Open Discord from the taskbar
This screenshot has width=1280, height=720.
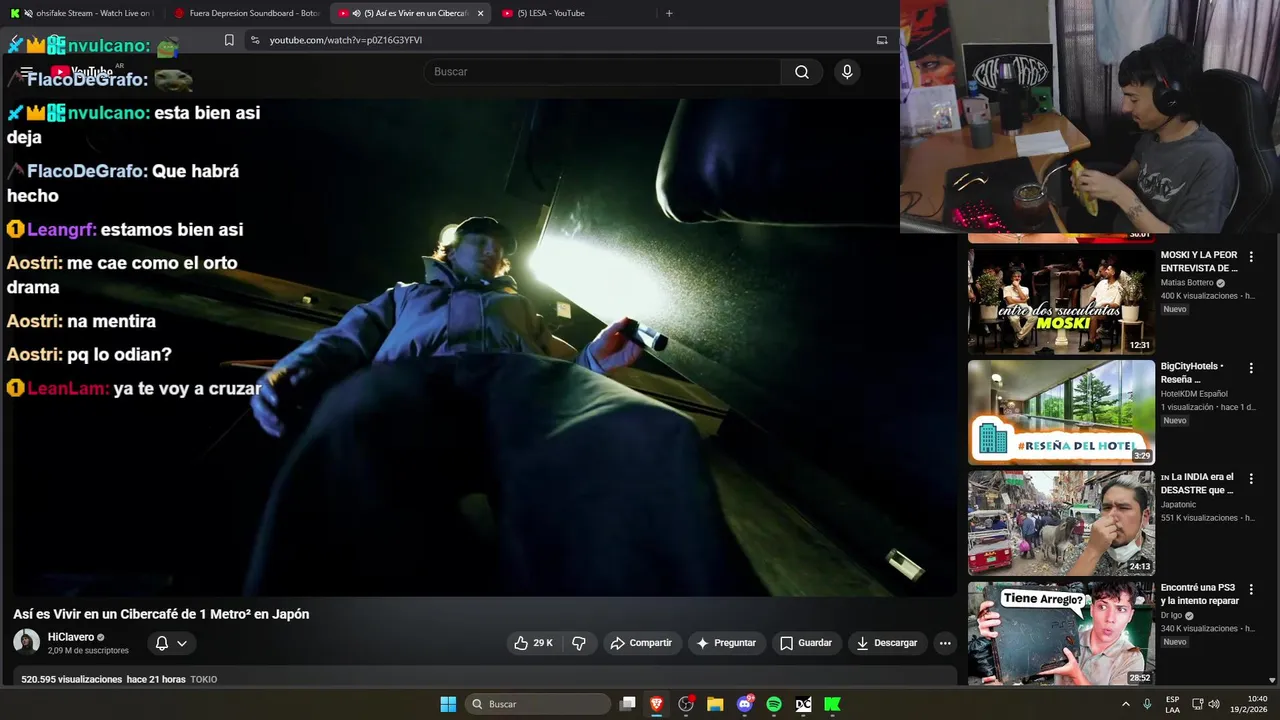[x=745, y=704]
